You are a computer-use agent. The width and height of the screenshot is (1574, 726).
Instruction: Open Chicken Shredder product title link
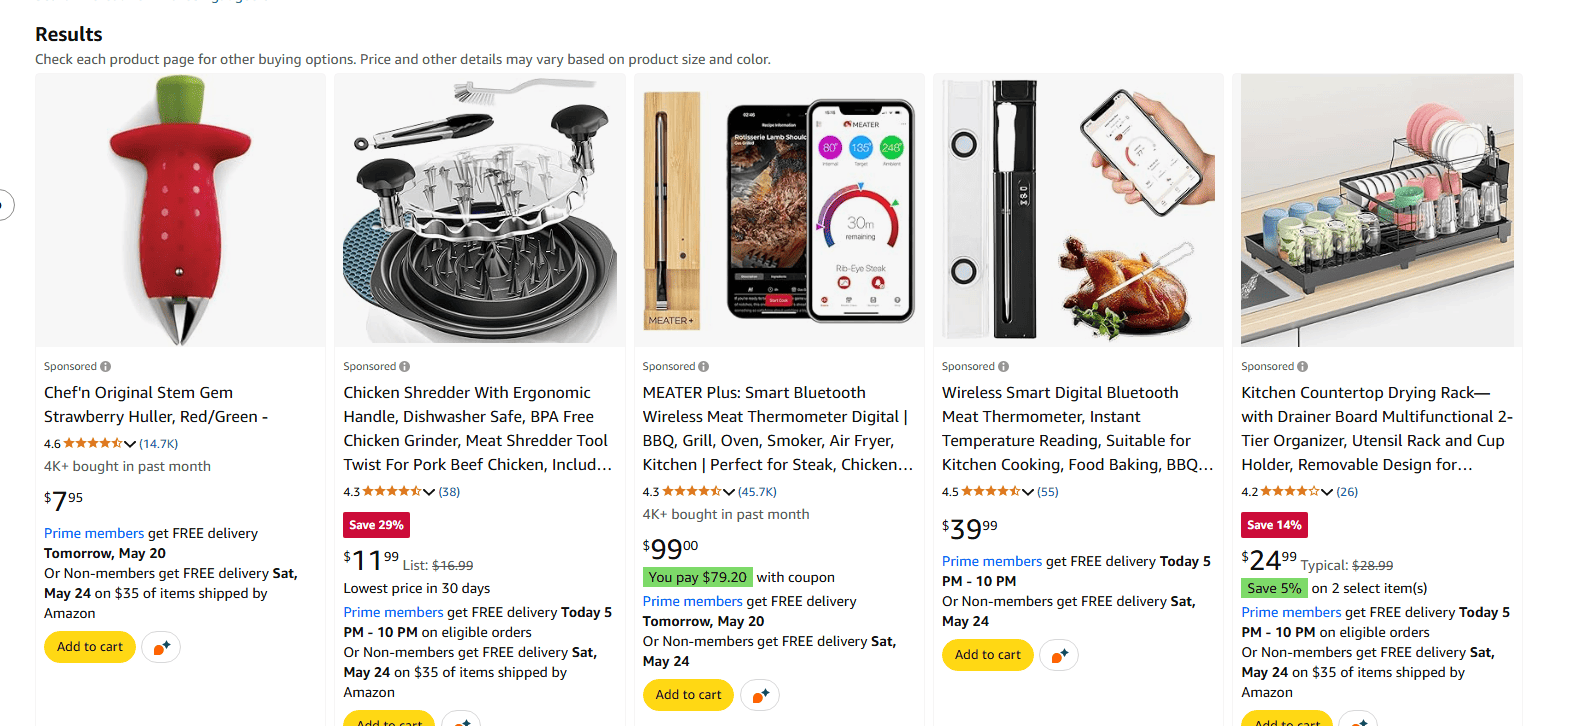click(477, 428)
